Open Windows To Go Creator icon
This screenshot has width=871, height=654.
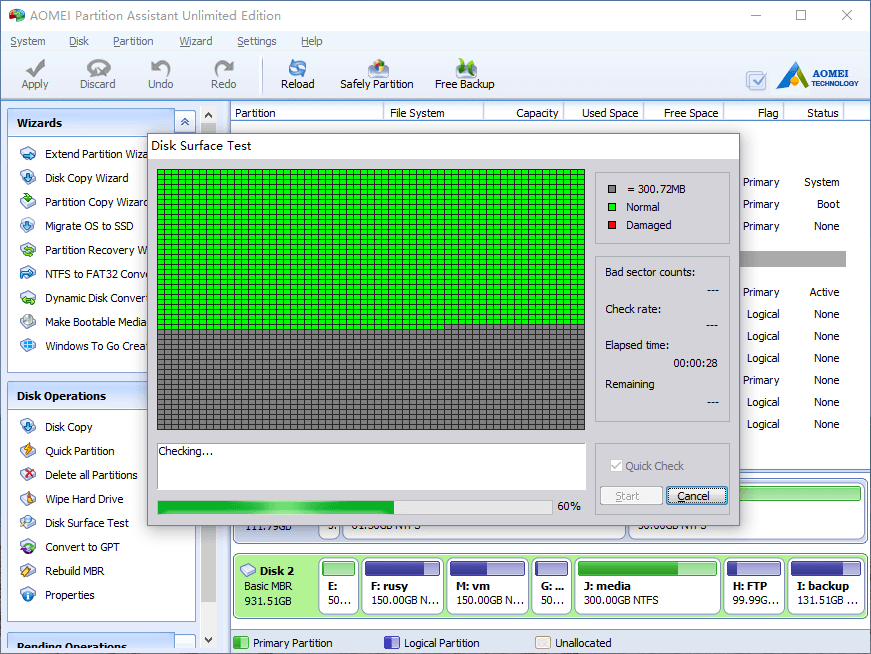tap(28, 346)
